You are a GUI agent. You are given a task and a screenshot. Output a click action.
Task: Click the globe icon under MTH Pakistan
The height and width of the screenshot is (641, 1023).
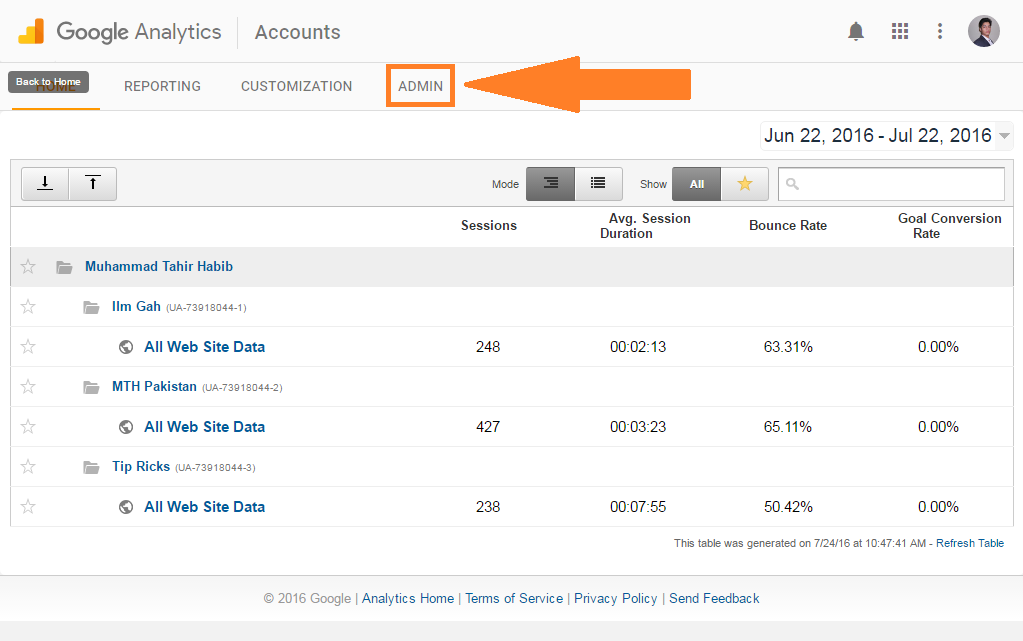(126, 427)
